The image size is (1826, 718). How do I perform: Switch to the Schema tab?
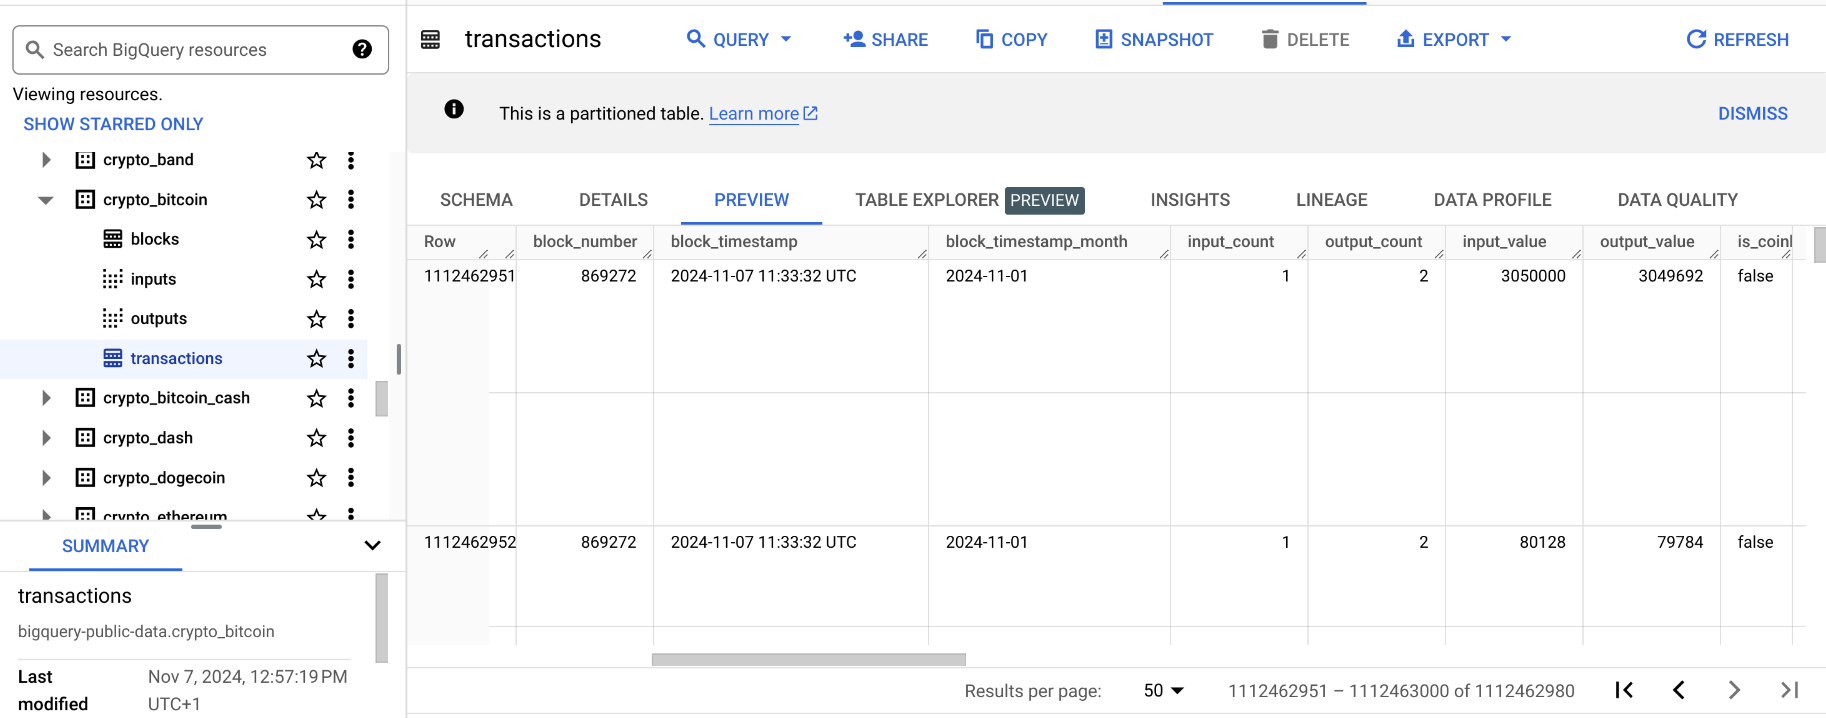click(476, 200)
